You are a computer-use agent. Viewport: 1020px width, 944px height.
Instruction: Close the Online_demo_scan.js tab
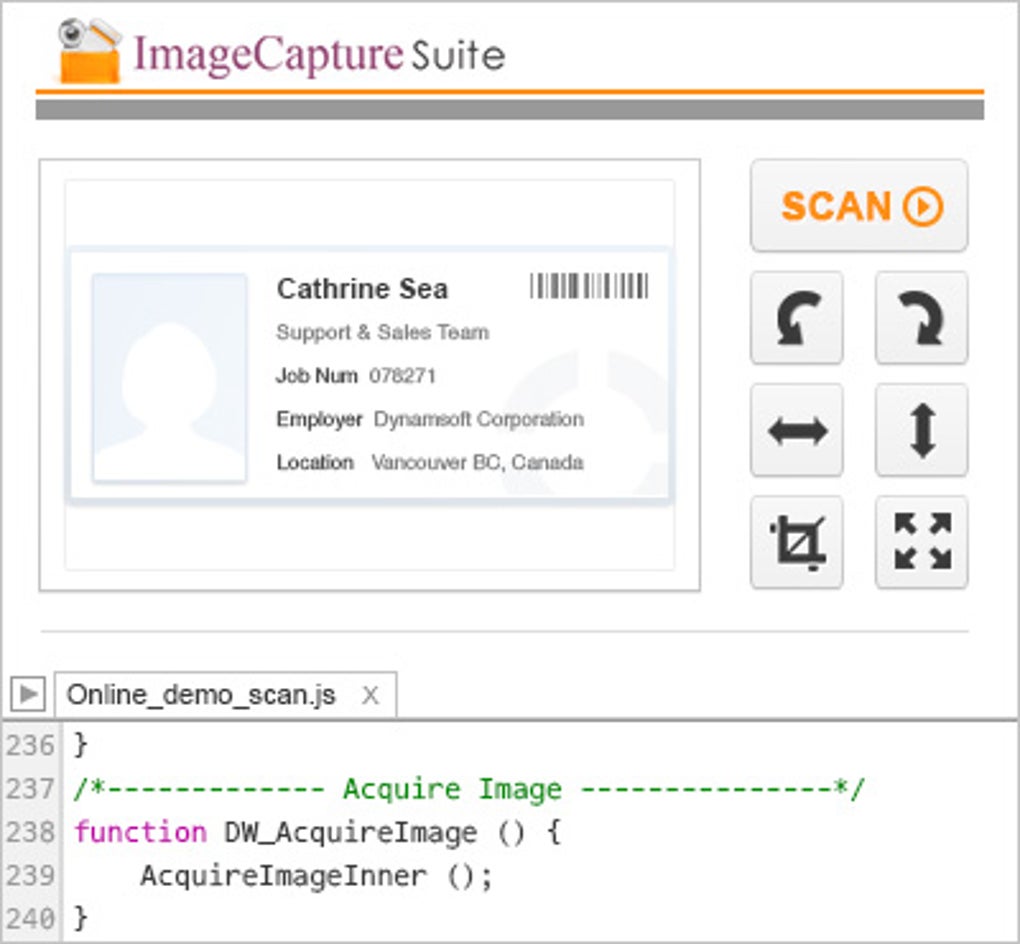(x=370, y=695)
